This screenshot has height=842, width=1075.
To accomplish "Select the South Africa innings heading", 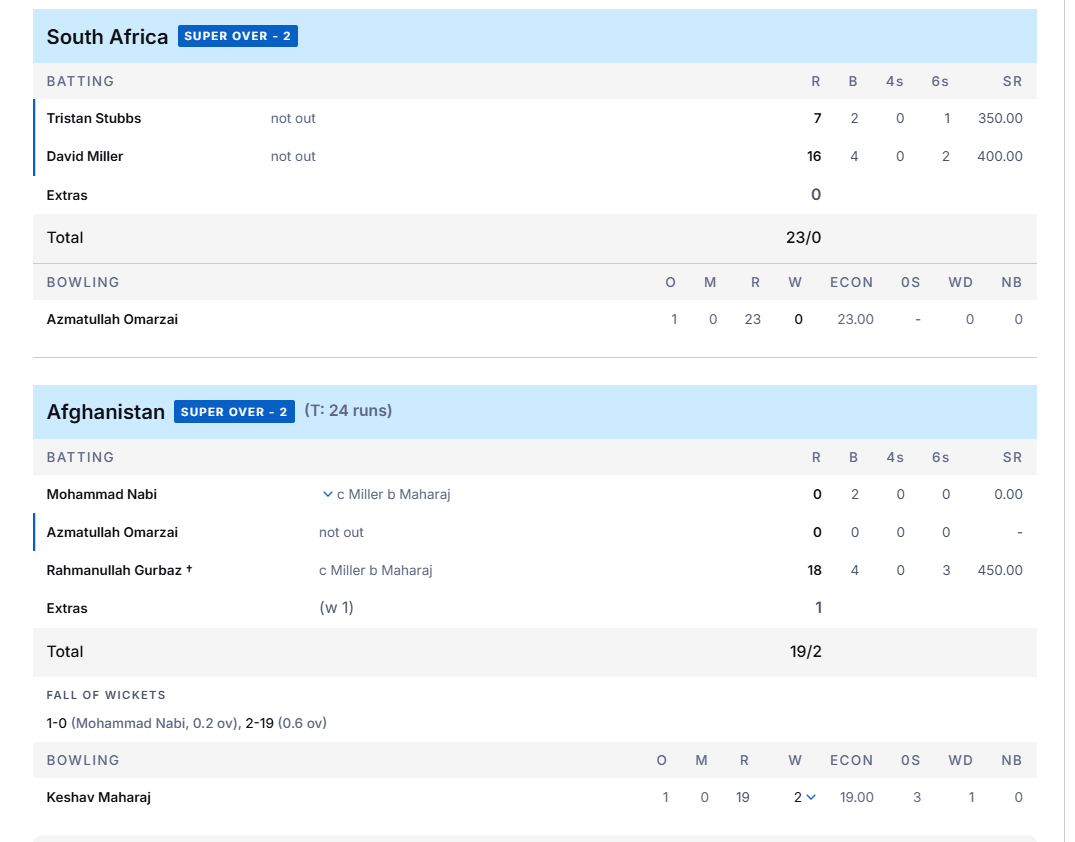I will 107,37.
